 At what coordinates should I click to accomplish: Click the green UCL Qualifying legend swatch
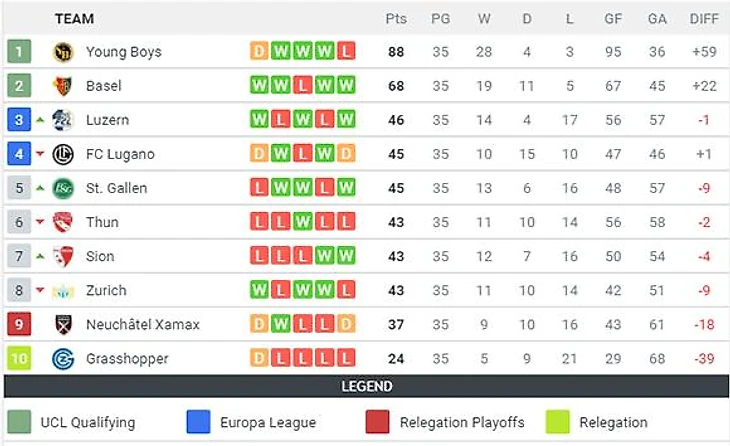point(18,422)
